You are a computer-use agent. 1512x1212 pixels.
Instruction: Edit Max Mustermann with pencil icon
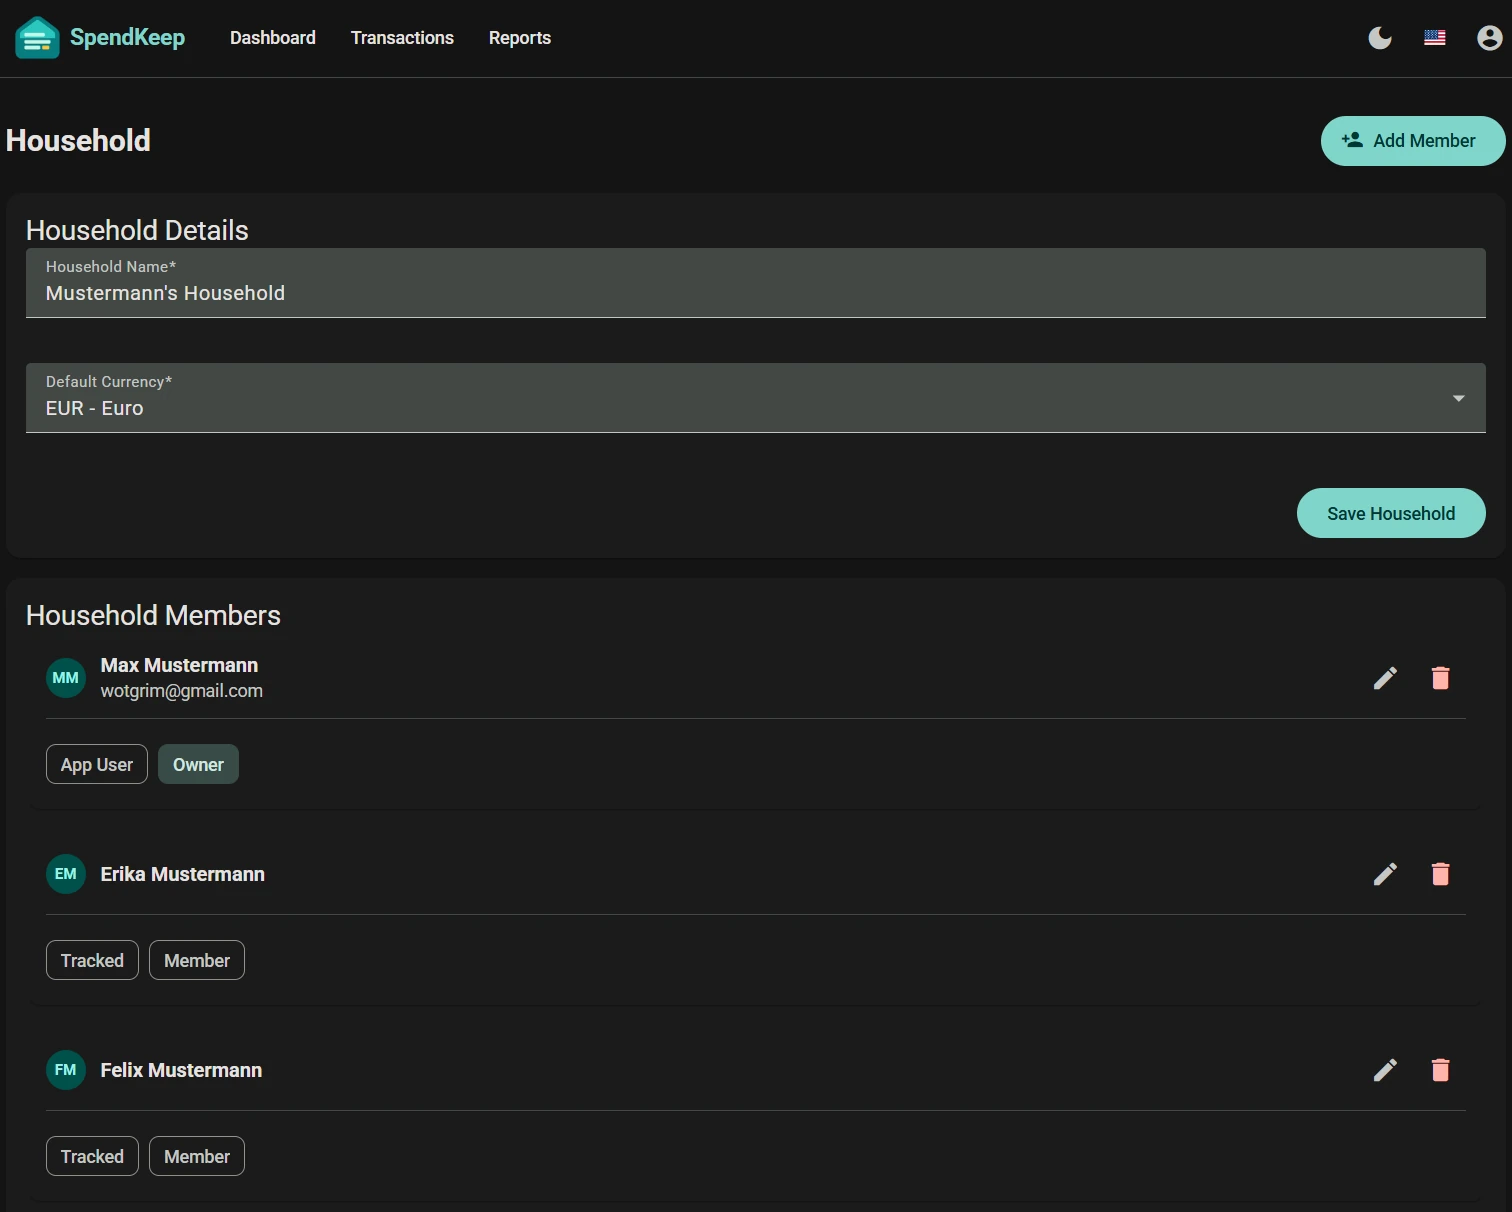[1385, 678]
